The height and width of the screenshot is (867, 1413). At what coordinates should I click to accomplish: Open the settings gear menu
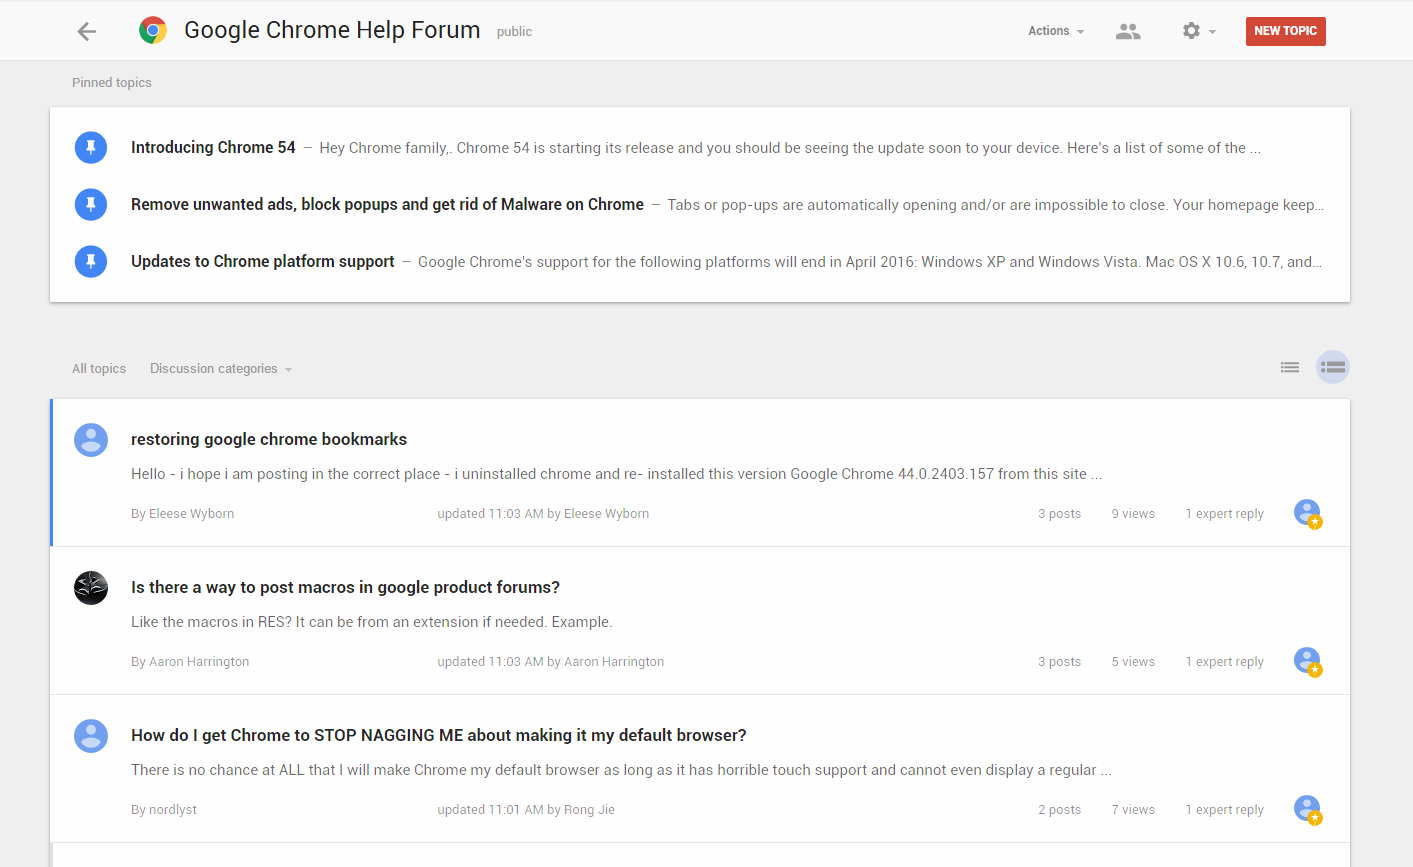pos(1197,31)
